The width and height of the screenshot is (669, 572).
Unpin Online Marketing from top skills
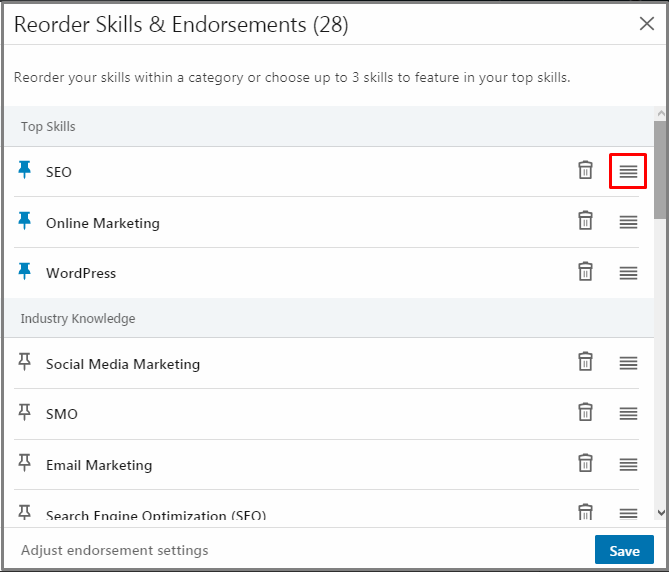pos(25,222)
